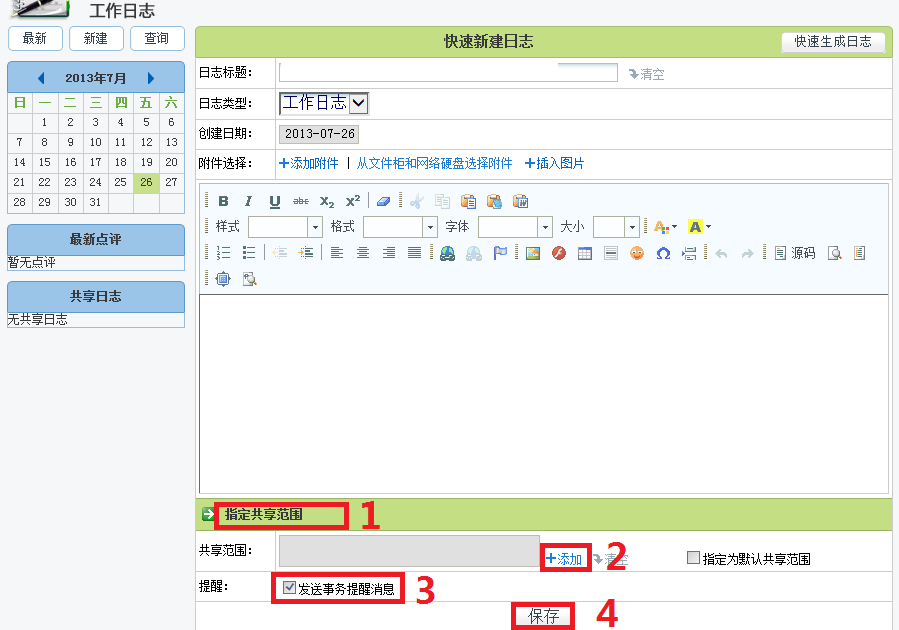Click the 保存 button
This screenshot has width=899, height=630.
(x=543, y=616)
